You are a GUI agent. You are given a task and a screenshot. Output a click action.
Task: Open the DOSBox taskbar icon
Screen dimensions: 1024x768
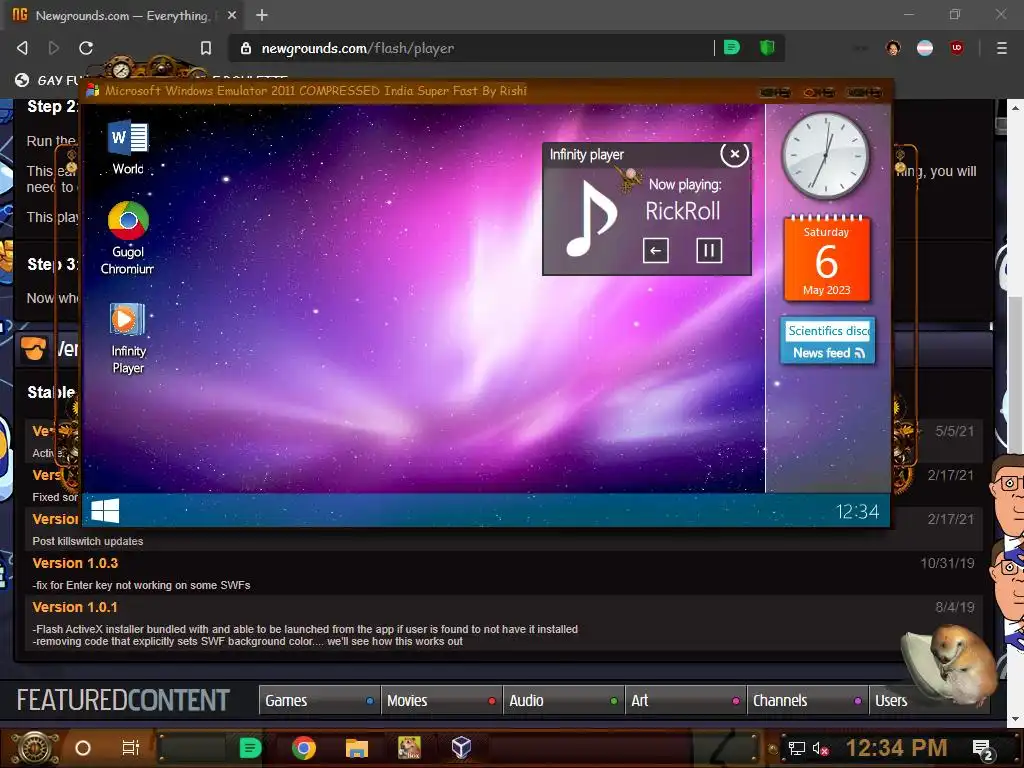pos(409,747)
